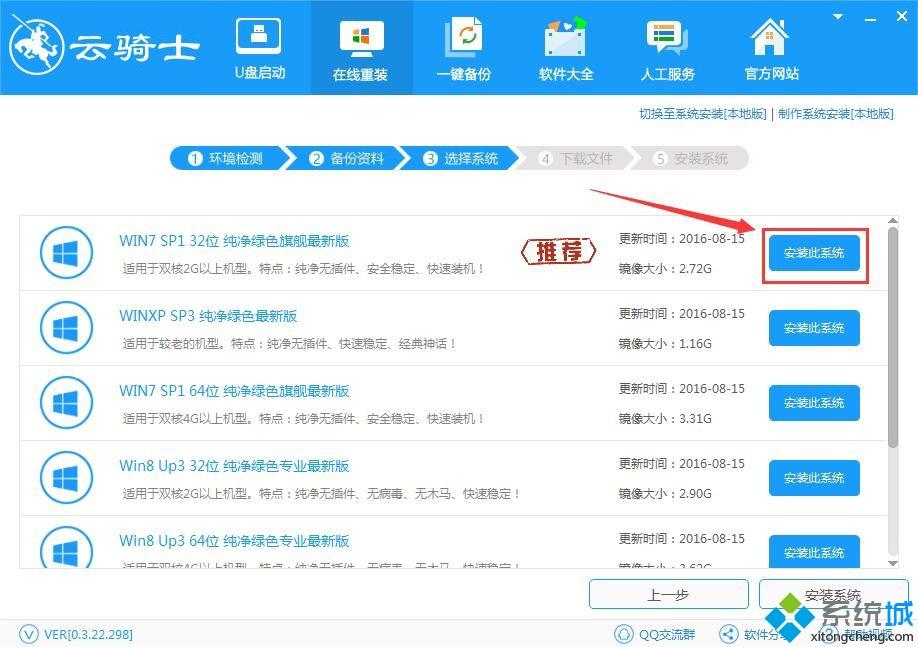Install the WIN7 SP1 32位 system
This screenshot has height=647, width=918.
[x=814, y=253]
